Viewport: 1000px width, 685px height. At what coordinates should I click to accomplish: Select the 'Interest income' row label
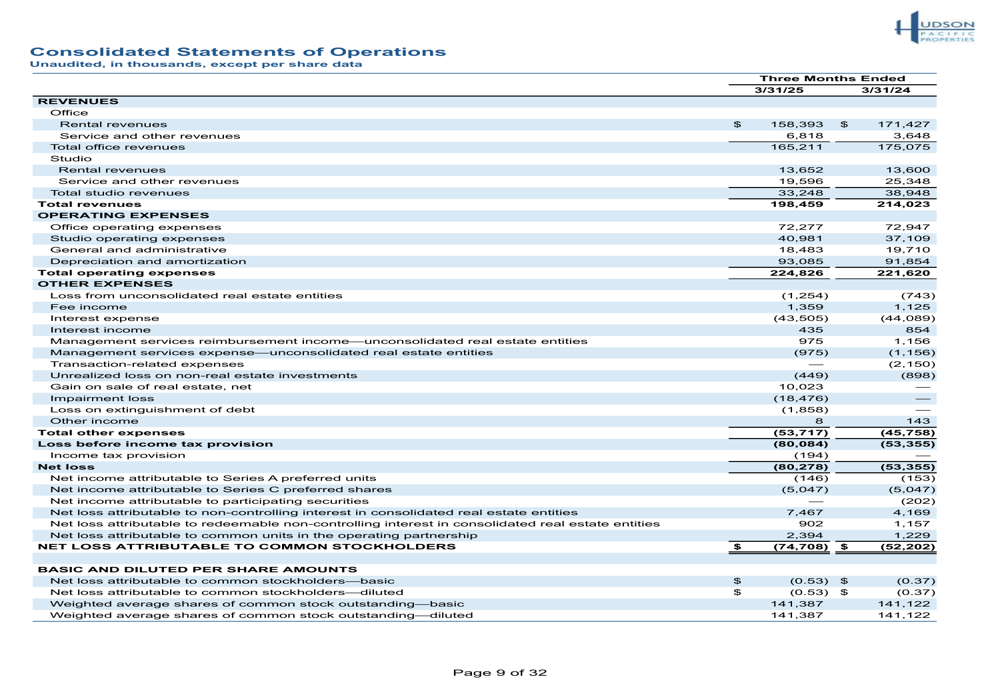101,330
